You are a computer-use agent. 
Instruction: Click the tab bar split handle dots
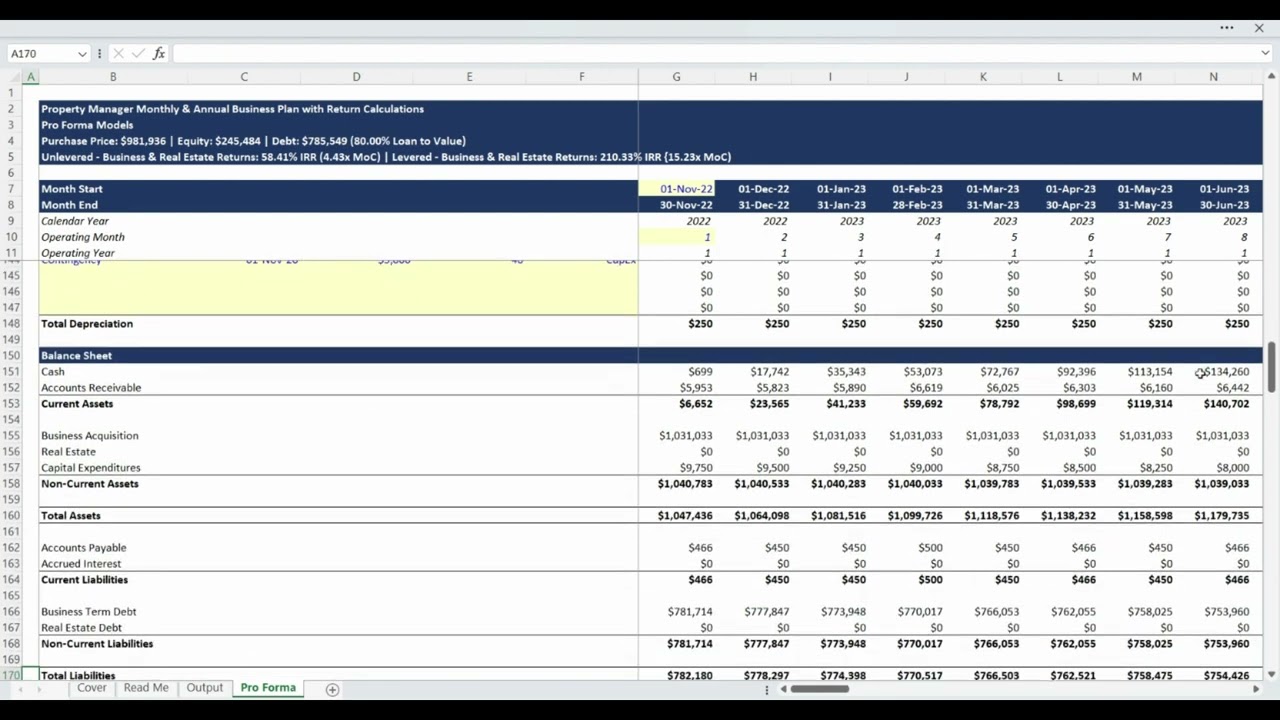[767, 689]
